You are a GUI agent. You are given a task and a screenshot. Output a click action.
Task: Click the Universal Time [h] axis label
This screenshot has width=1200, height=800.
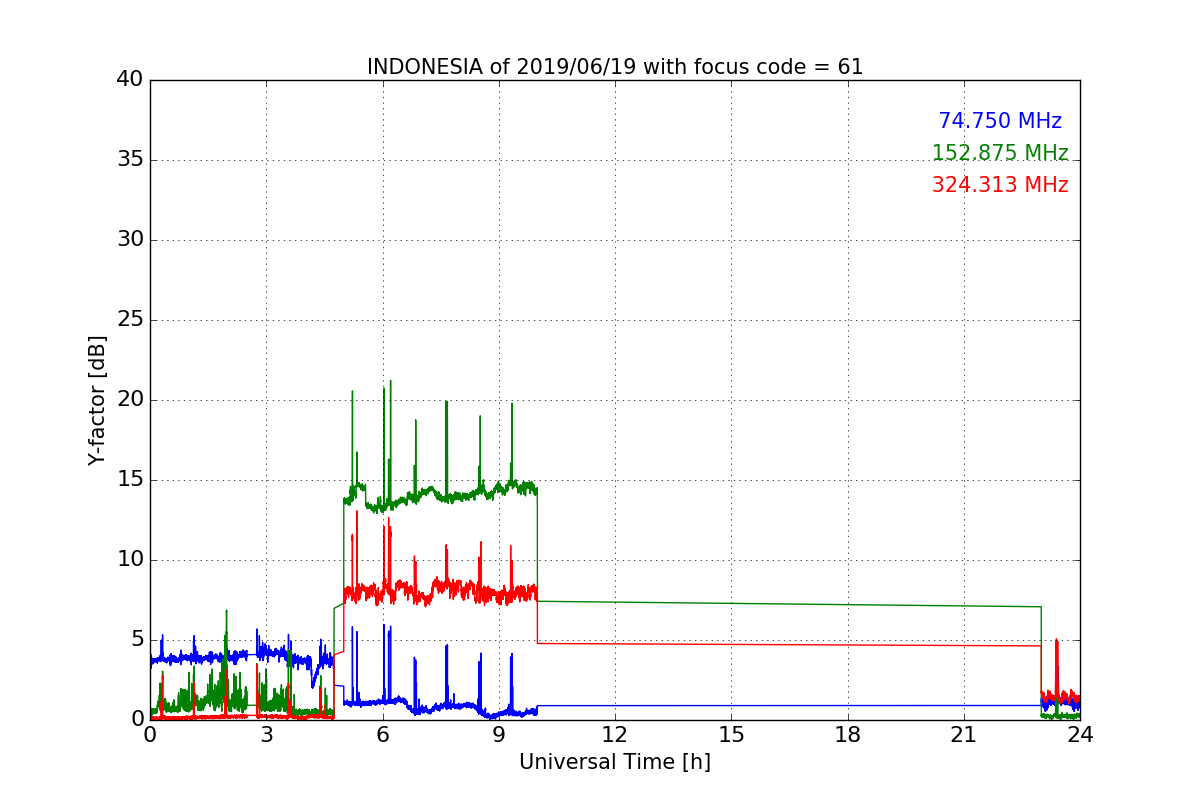point(614,762)
